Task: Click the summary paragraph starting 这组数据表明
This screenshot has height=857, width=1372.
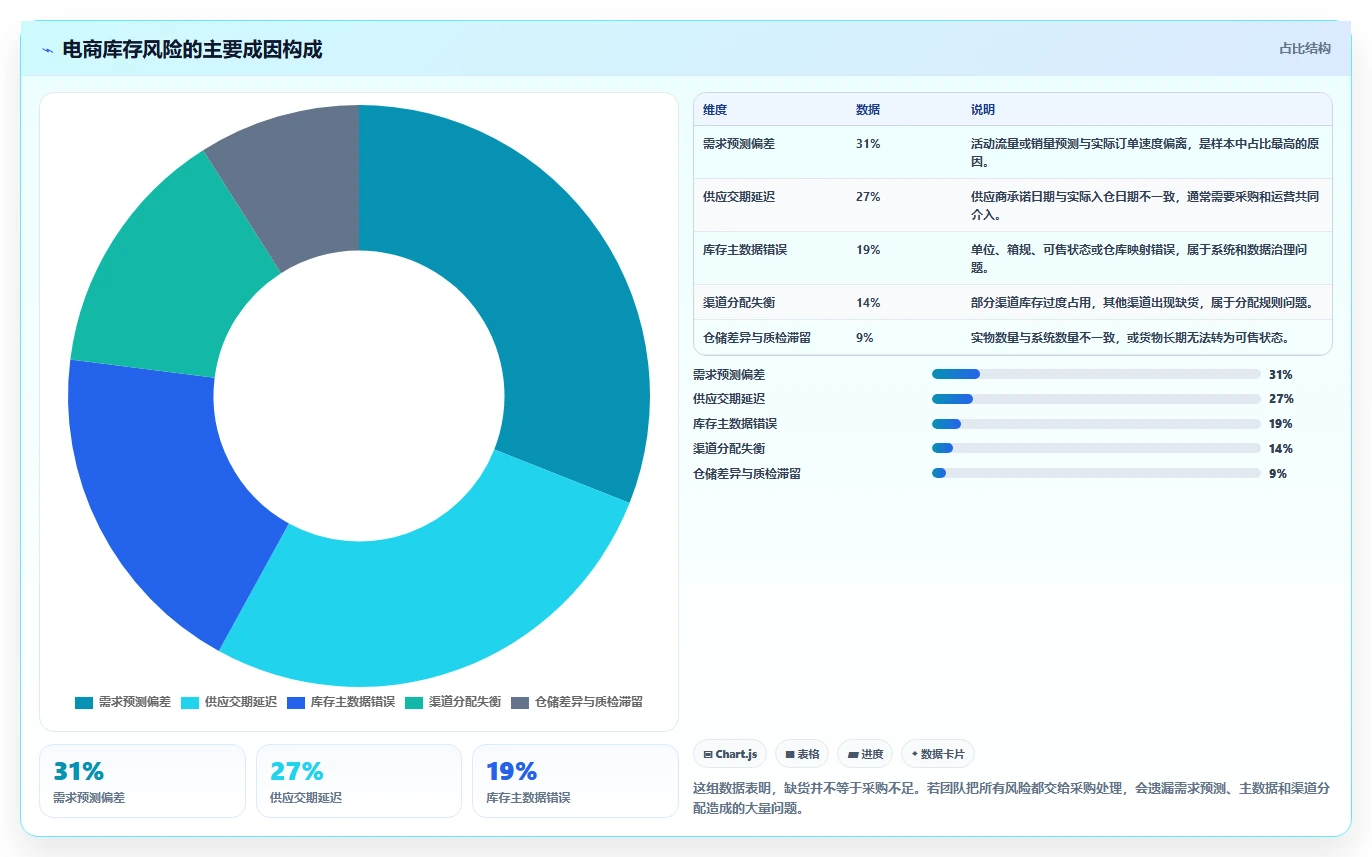Action: pyautogui.click(x=1012, y=799)
